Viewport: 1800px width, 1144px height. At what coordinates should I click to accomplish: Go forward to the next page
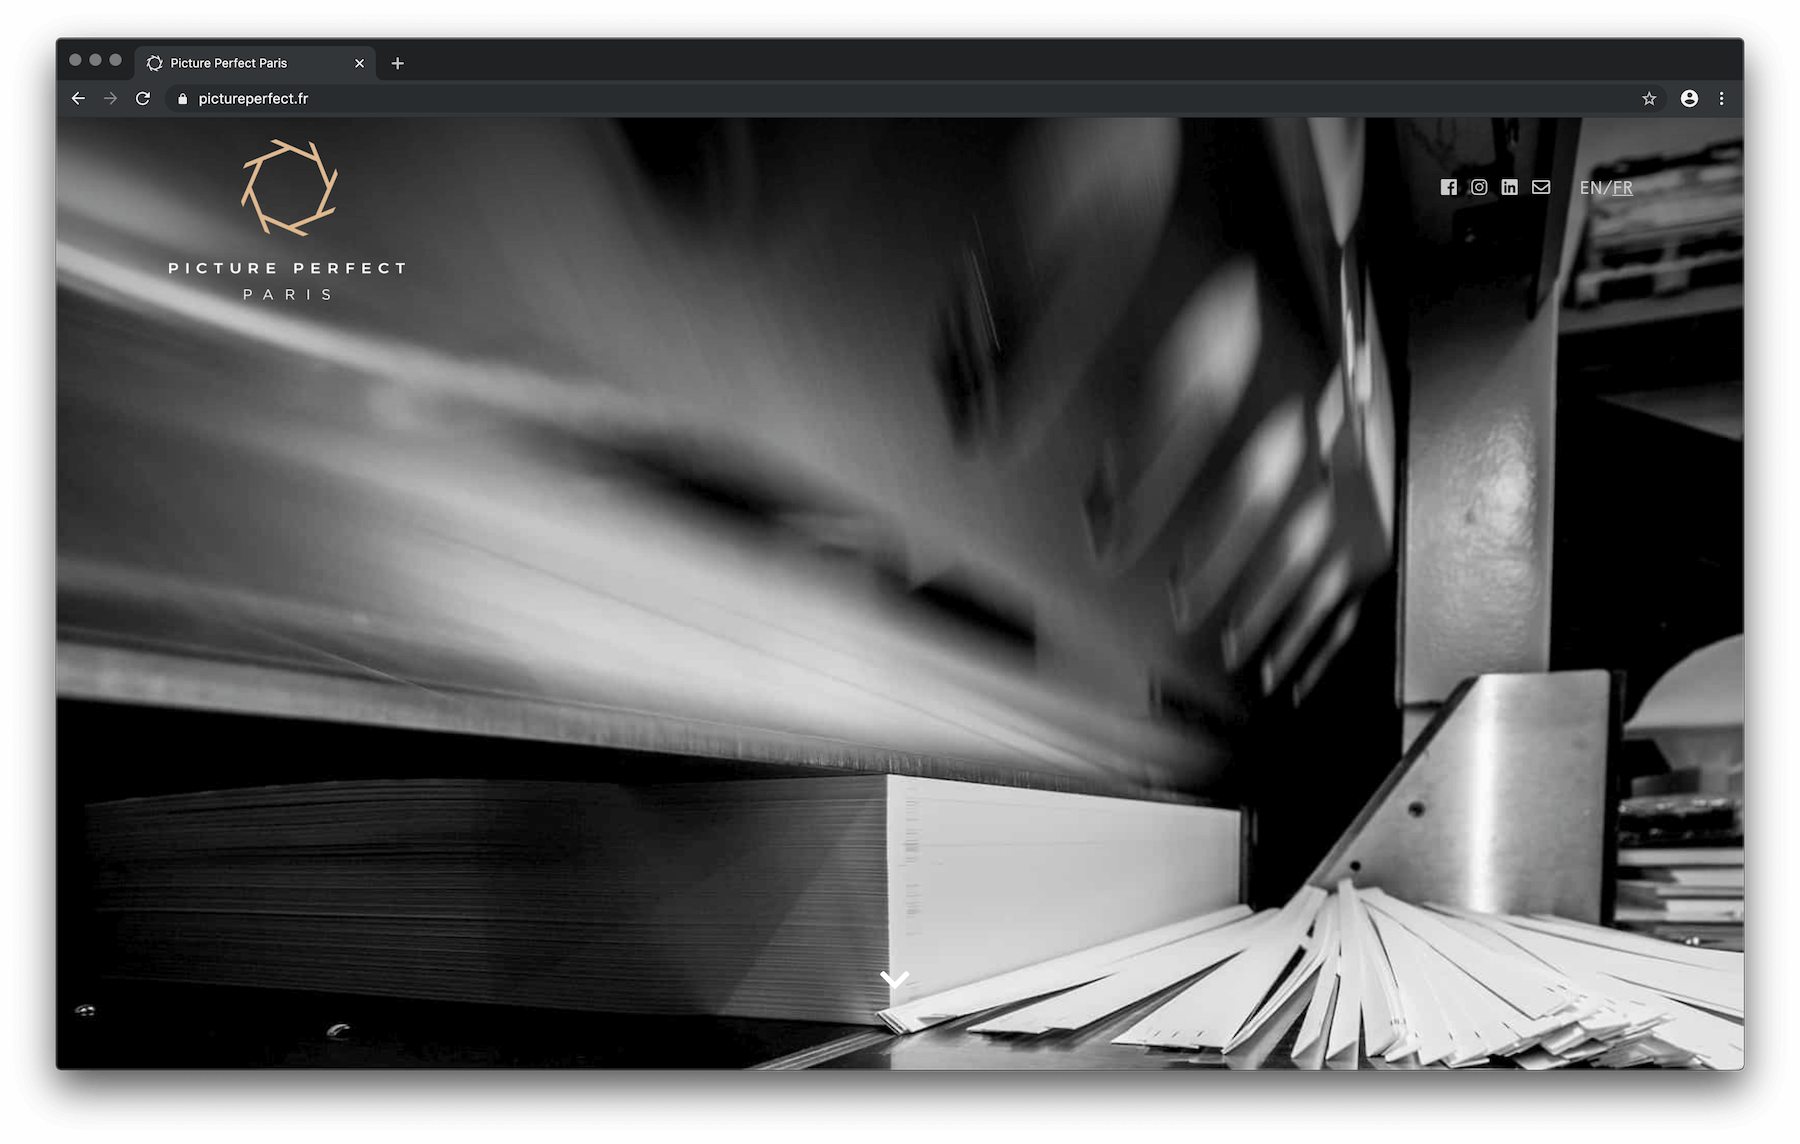click(x=110, y=98)
